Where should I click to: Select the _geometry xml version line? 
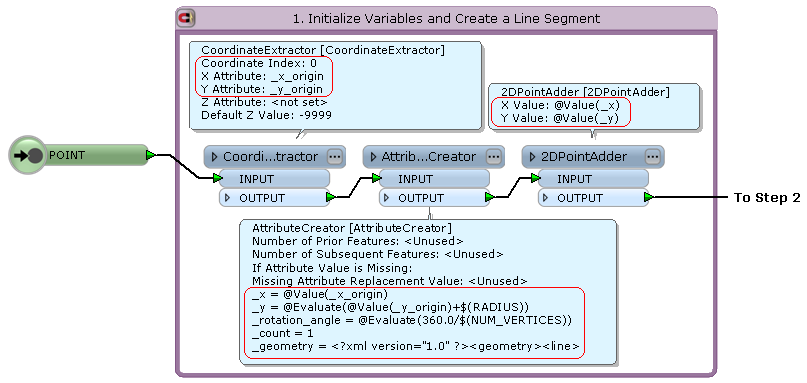pos(416,346)
